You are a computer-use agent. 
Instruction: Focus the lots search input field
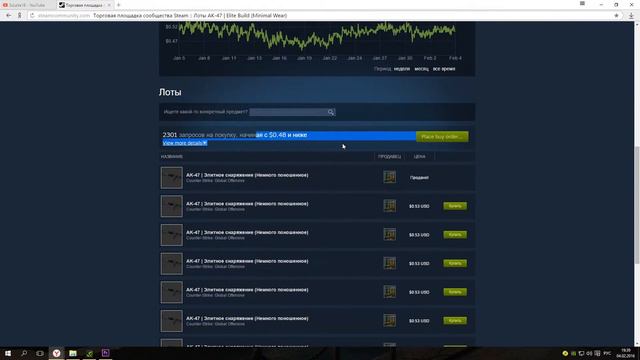pyautogui.click(x=289, y=112)
